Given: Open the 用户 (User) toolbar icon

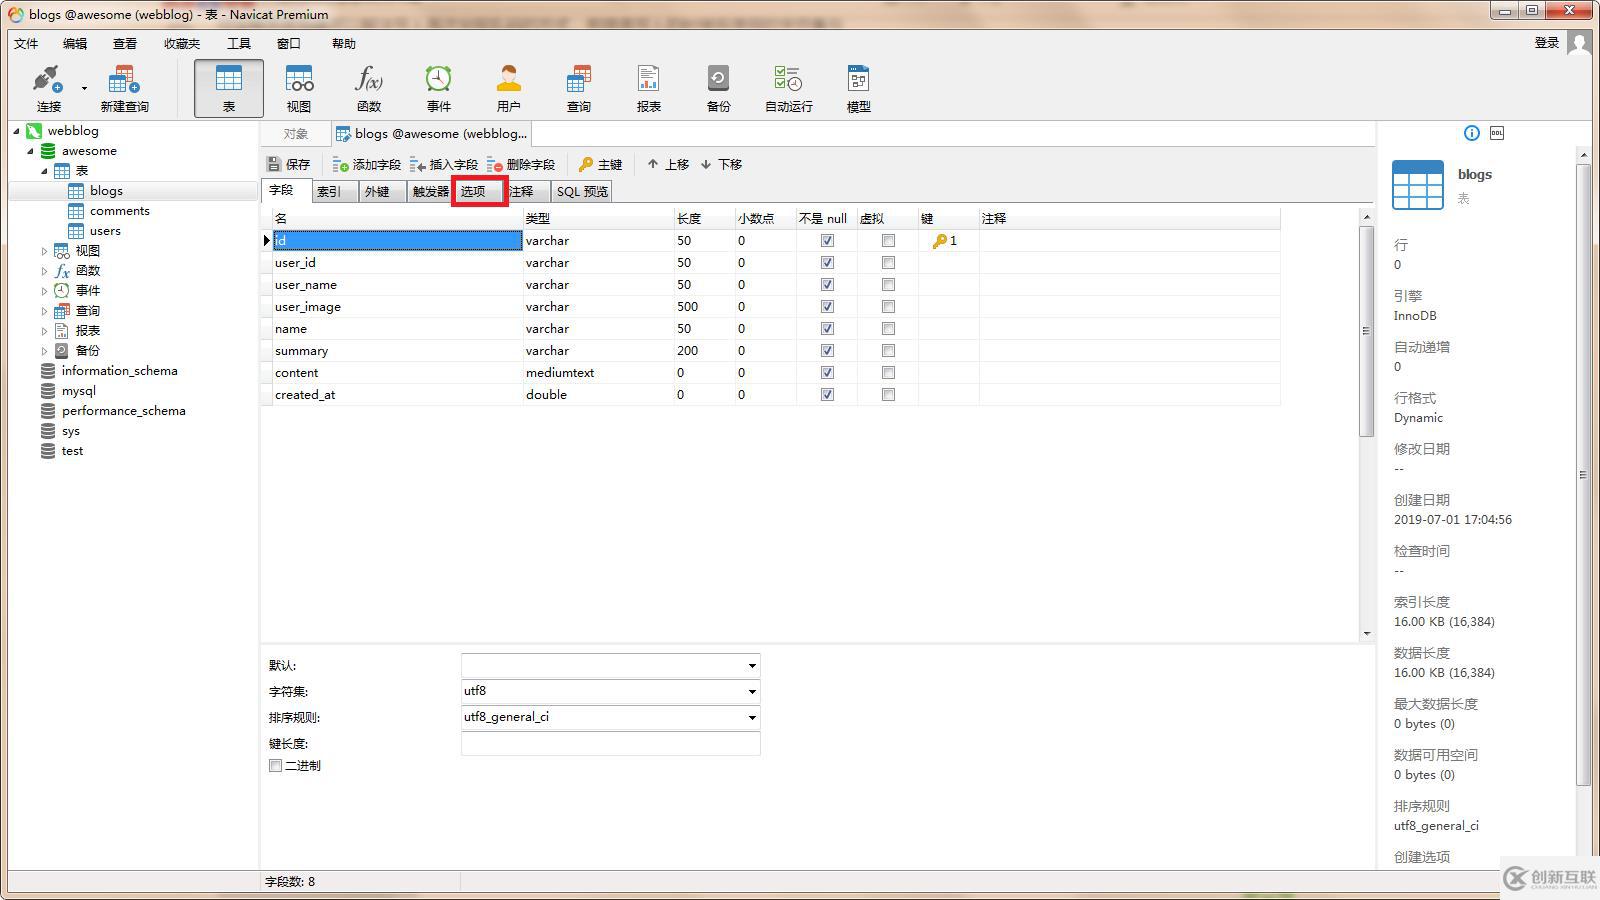Looking at the screenshot, I should tap(508, 87).
